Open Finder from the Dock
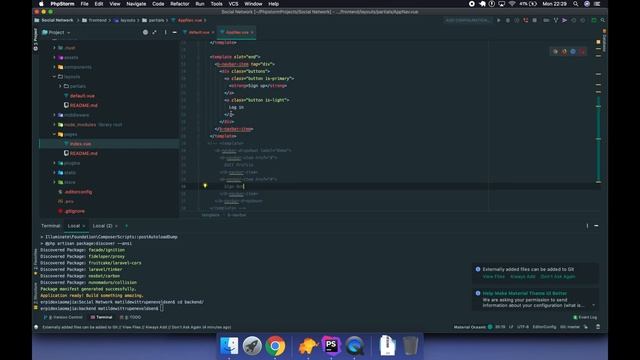This screenshot has height=360, width=640. (229, 346)
